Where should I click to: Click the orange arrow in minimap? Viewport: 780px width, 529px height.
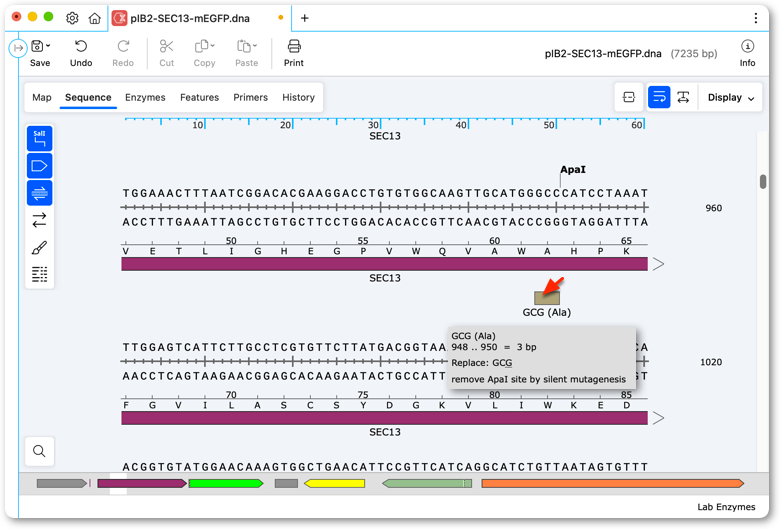pos(613,483)
